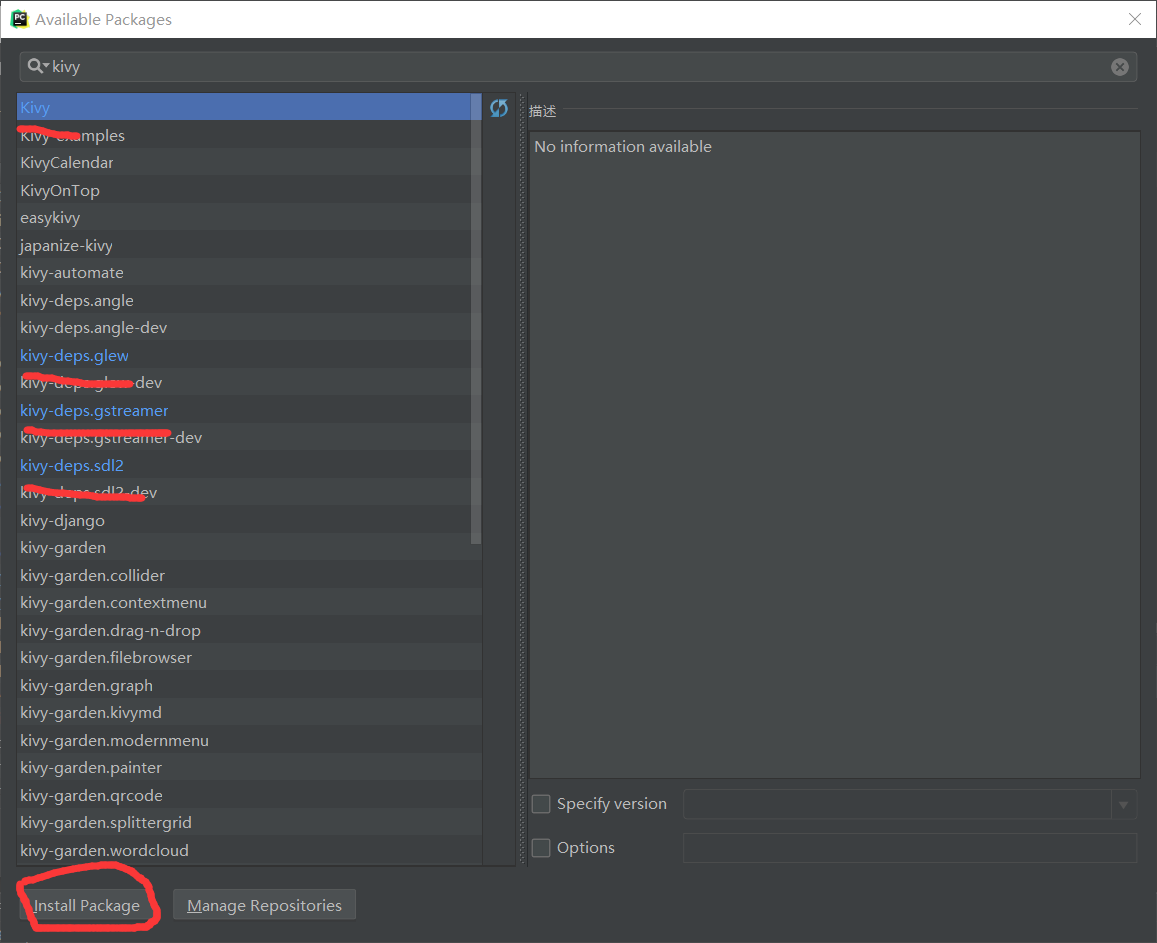The image size is (1157, 943).
Task: Click the Options text field
Action: pyautogui.click(x=910, y=848)
